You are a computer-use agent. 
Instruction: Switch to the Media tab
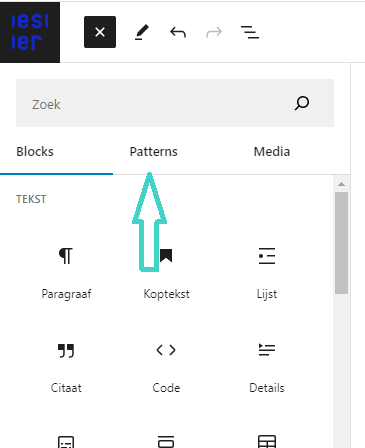pyautogui.click(x=272, y=152)
